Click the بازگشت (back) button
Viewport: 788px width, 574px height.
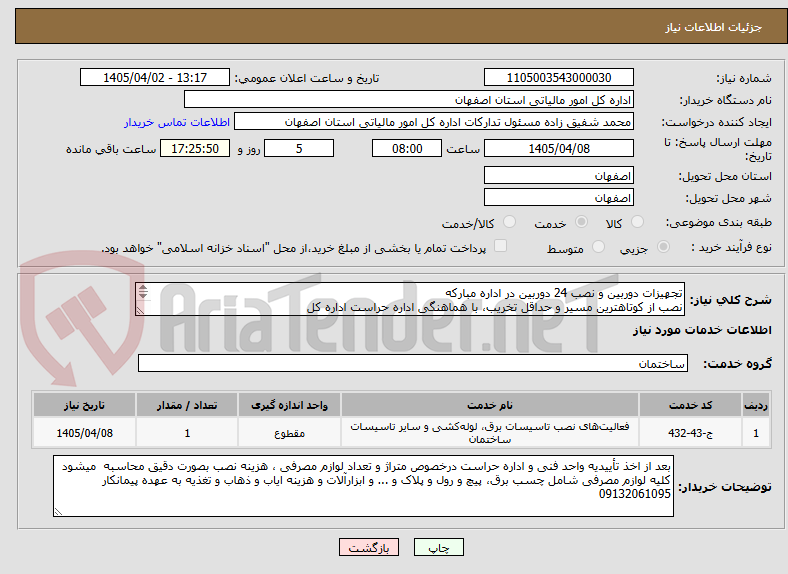pos(368,547)
